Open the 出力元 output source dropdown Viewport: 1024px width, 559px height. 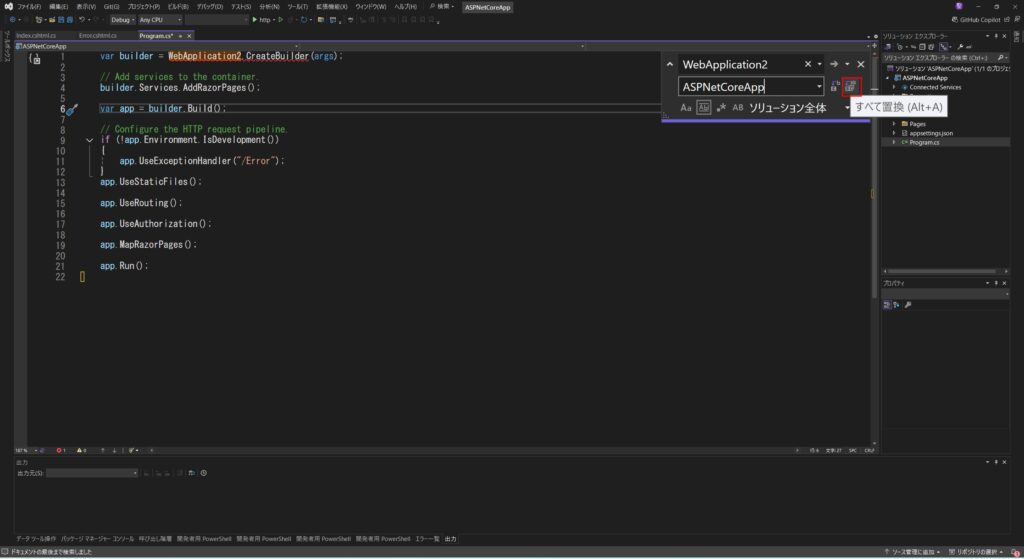coord(91,473)
